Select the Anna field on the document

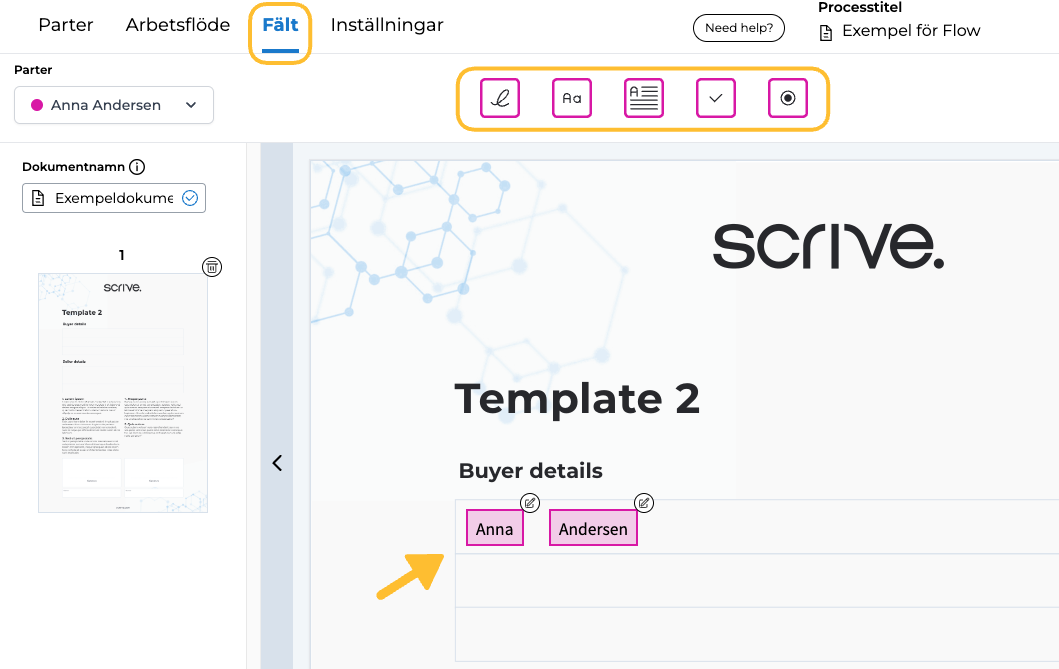(x=495, y=528)
